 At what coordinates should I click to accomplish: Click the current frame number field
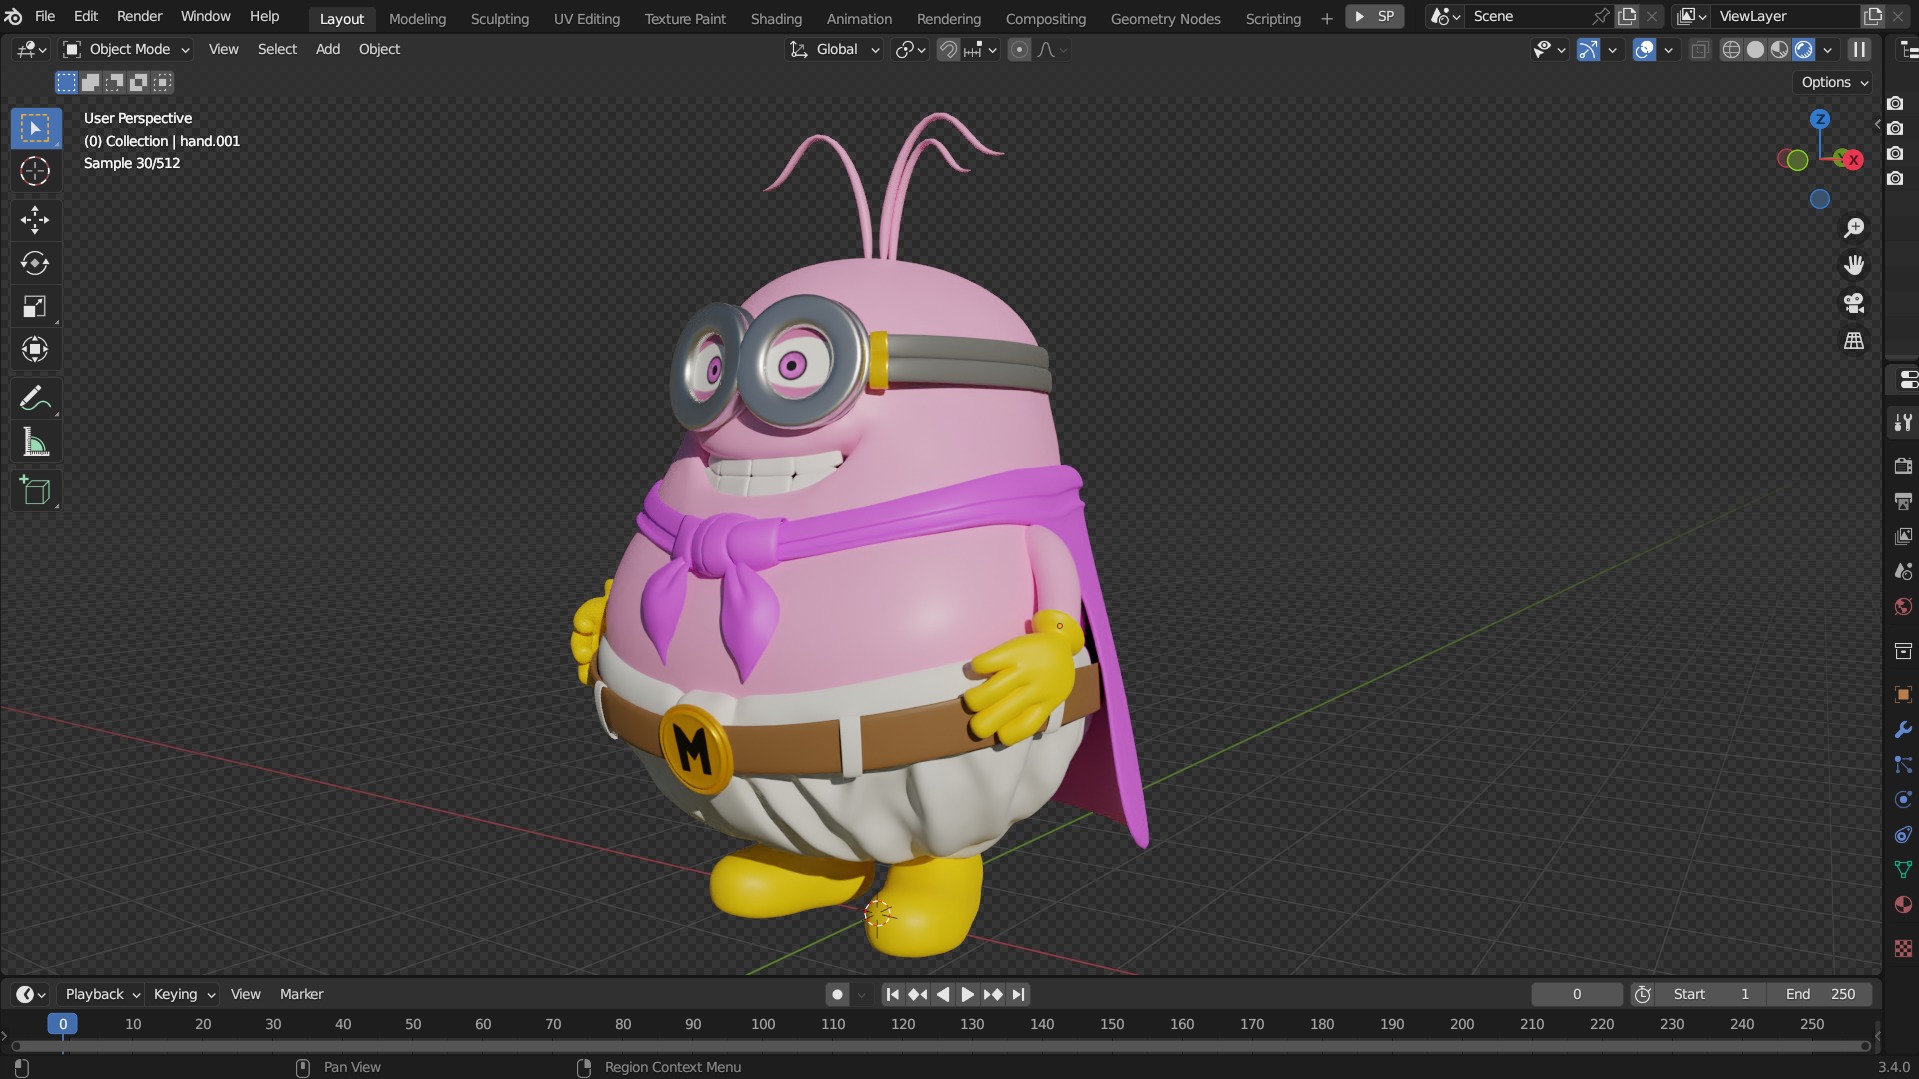(1576, 994)
